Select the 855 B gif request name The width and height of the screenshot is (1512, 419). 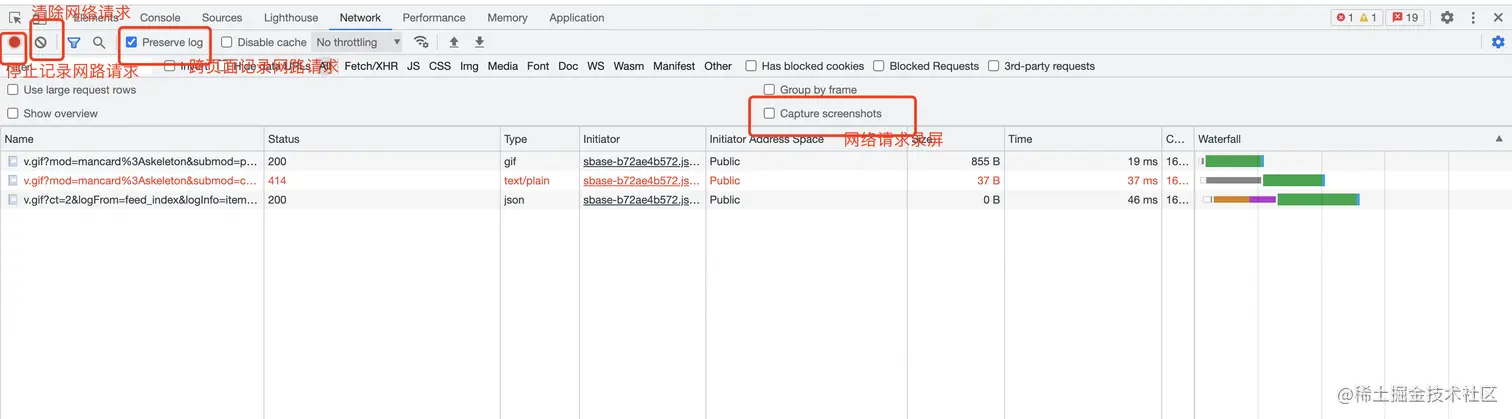tap(140, 161)
